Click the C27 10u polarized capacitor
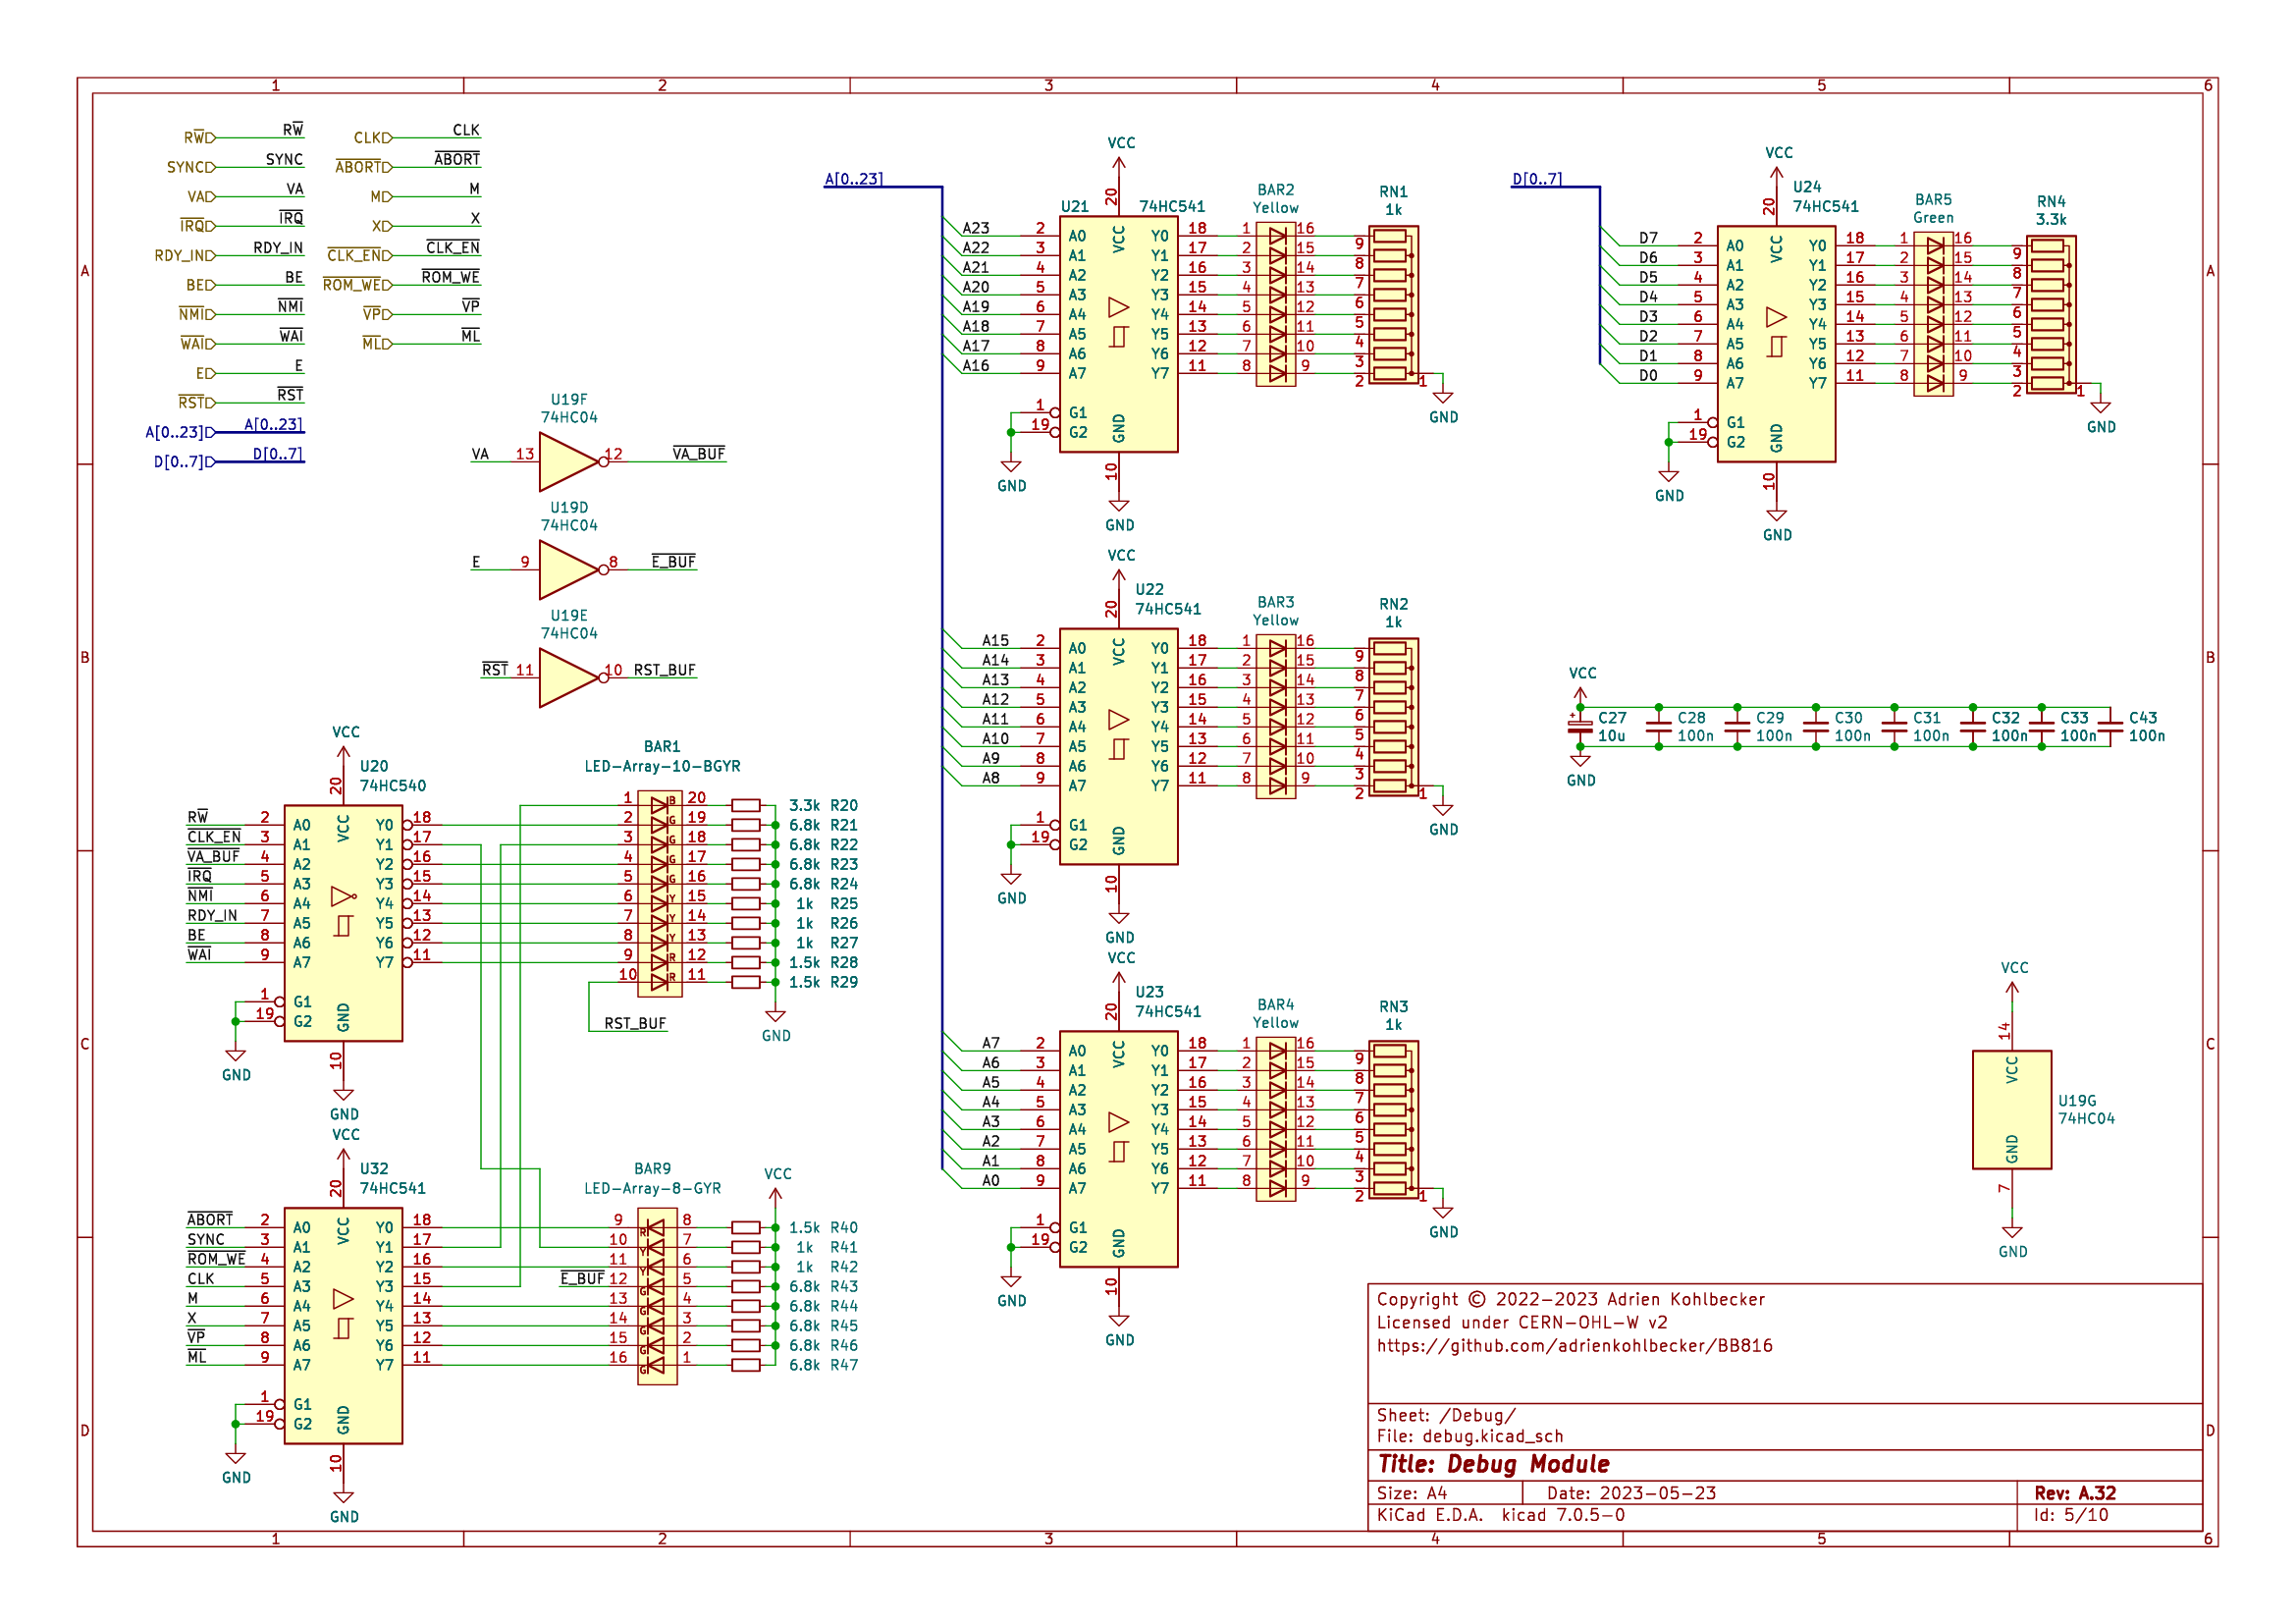The height and width of the screenshot is (1624, 2296). [1580, 727]
